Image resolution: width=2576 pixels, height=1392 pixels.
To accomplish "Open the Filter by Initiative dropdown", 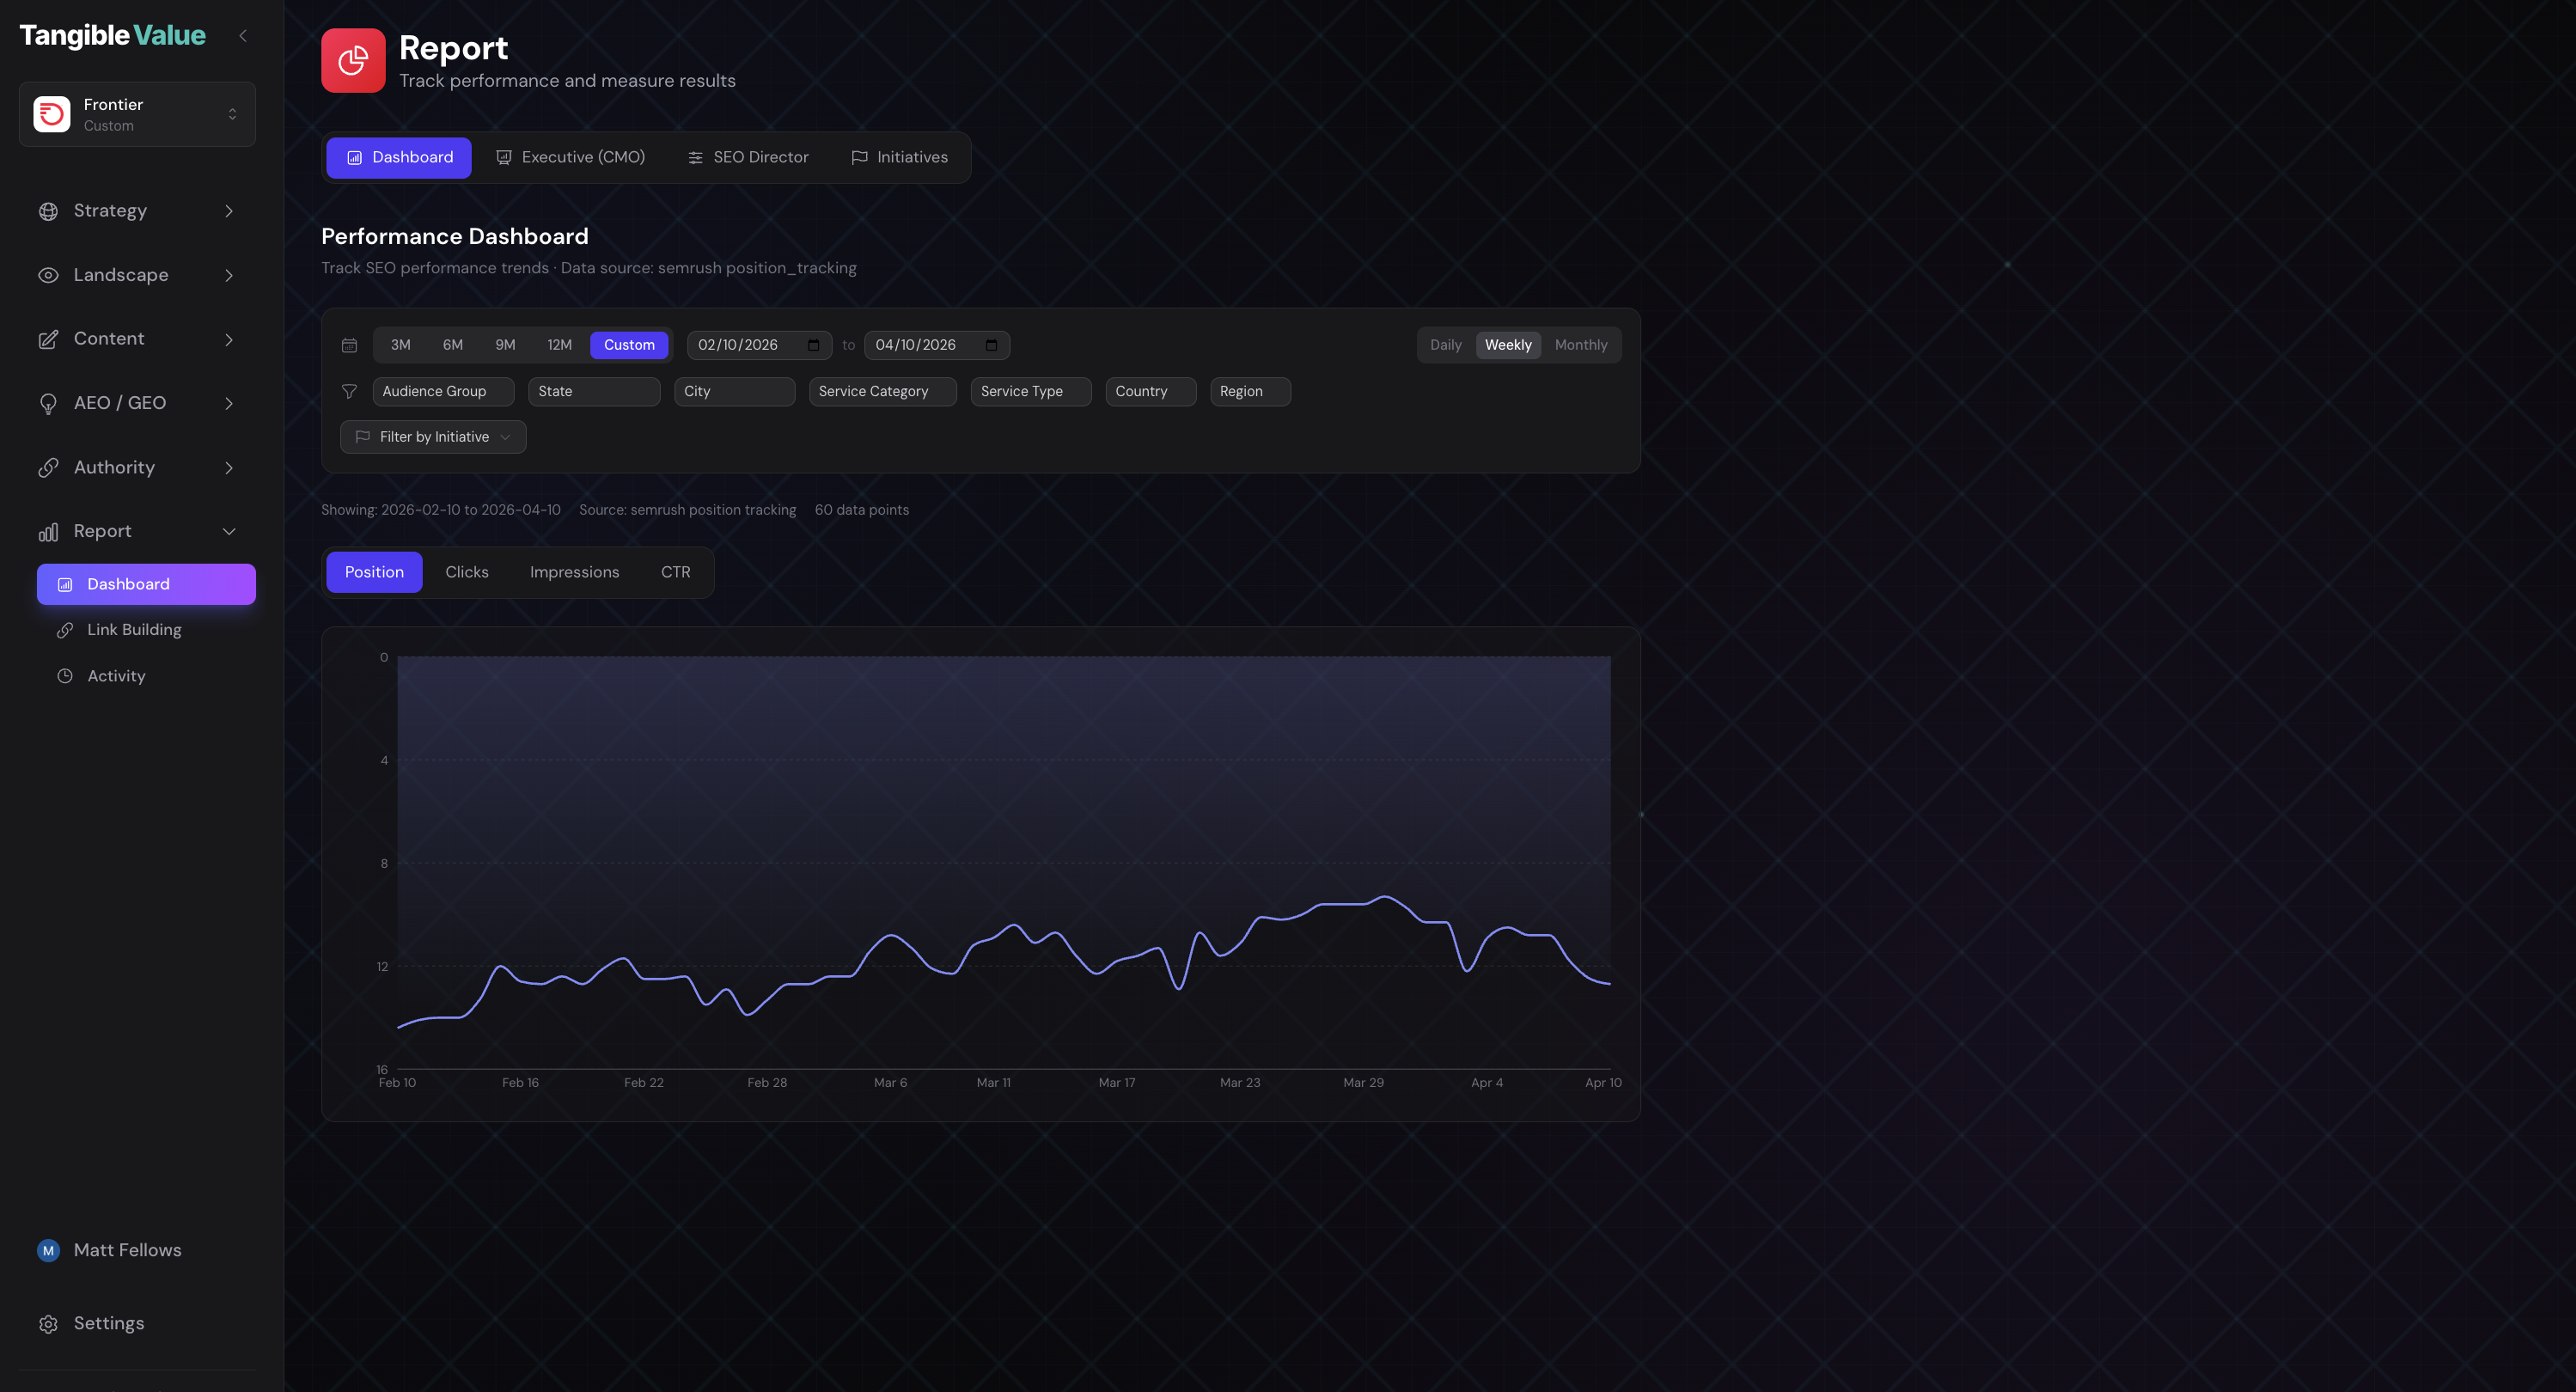I will [432, 437].
